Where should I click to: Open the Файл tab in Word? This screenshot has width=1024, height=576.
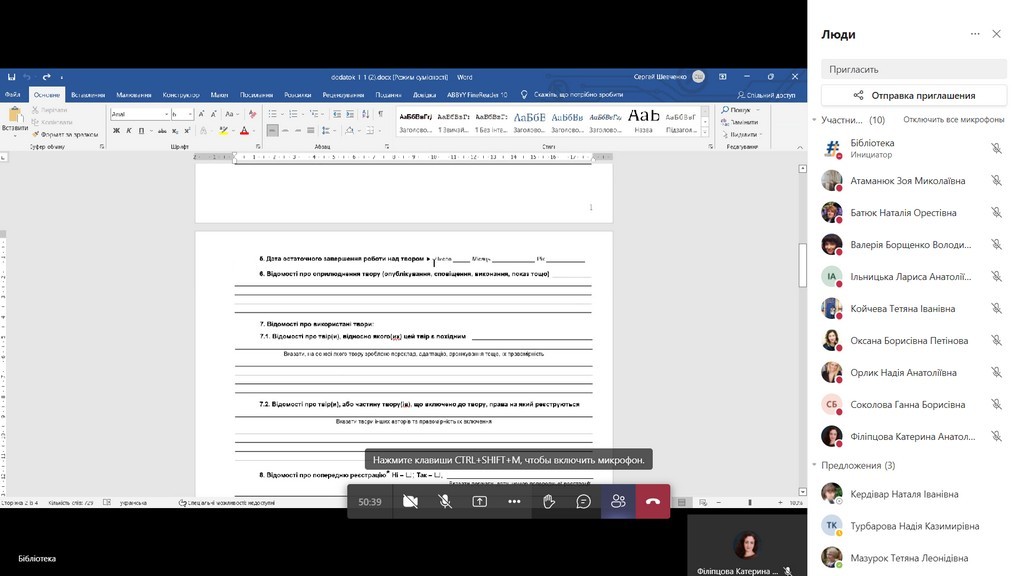(12, 95)
